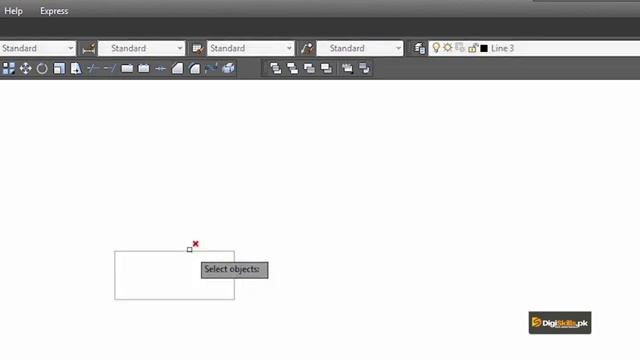Activate the Join tool
Image resolution: width=640 pixels, height=360 pixels.
pos(160,68)
